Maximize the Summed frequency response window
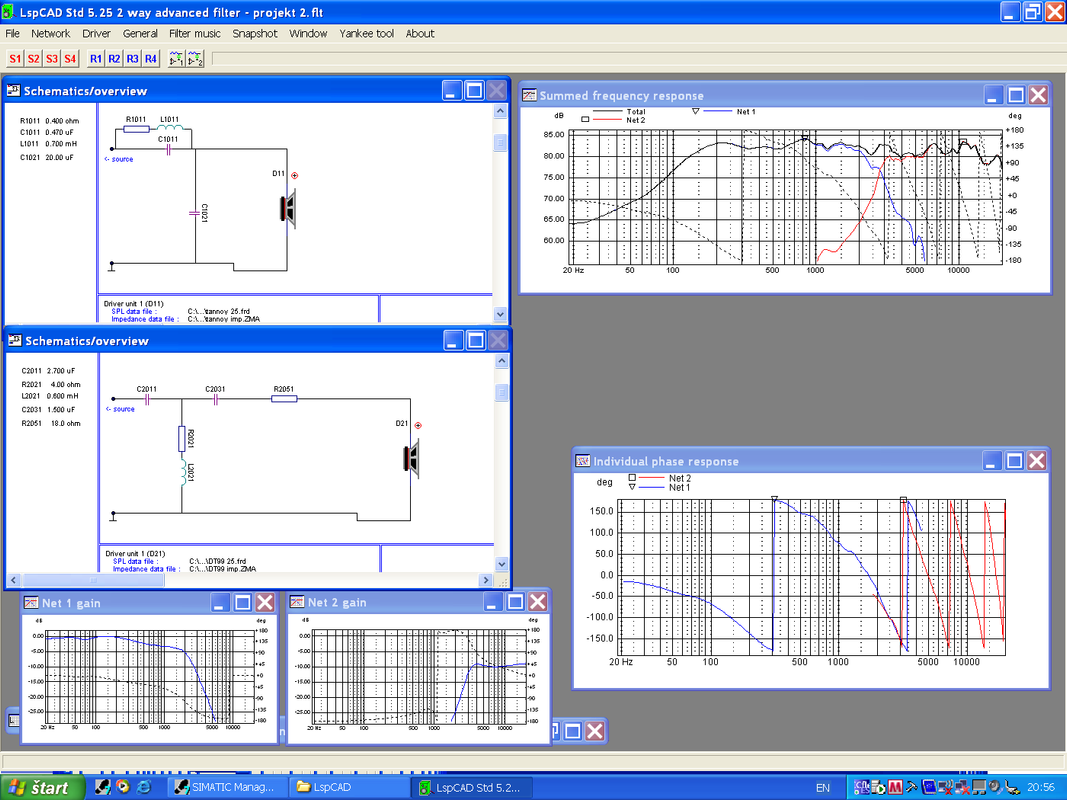Image resolution: width=1067 pixels, height=800 pixels. pos(1016,95)
